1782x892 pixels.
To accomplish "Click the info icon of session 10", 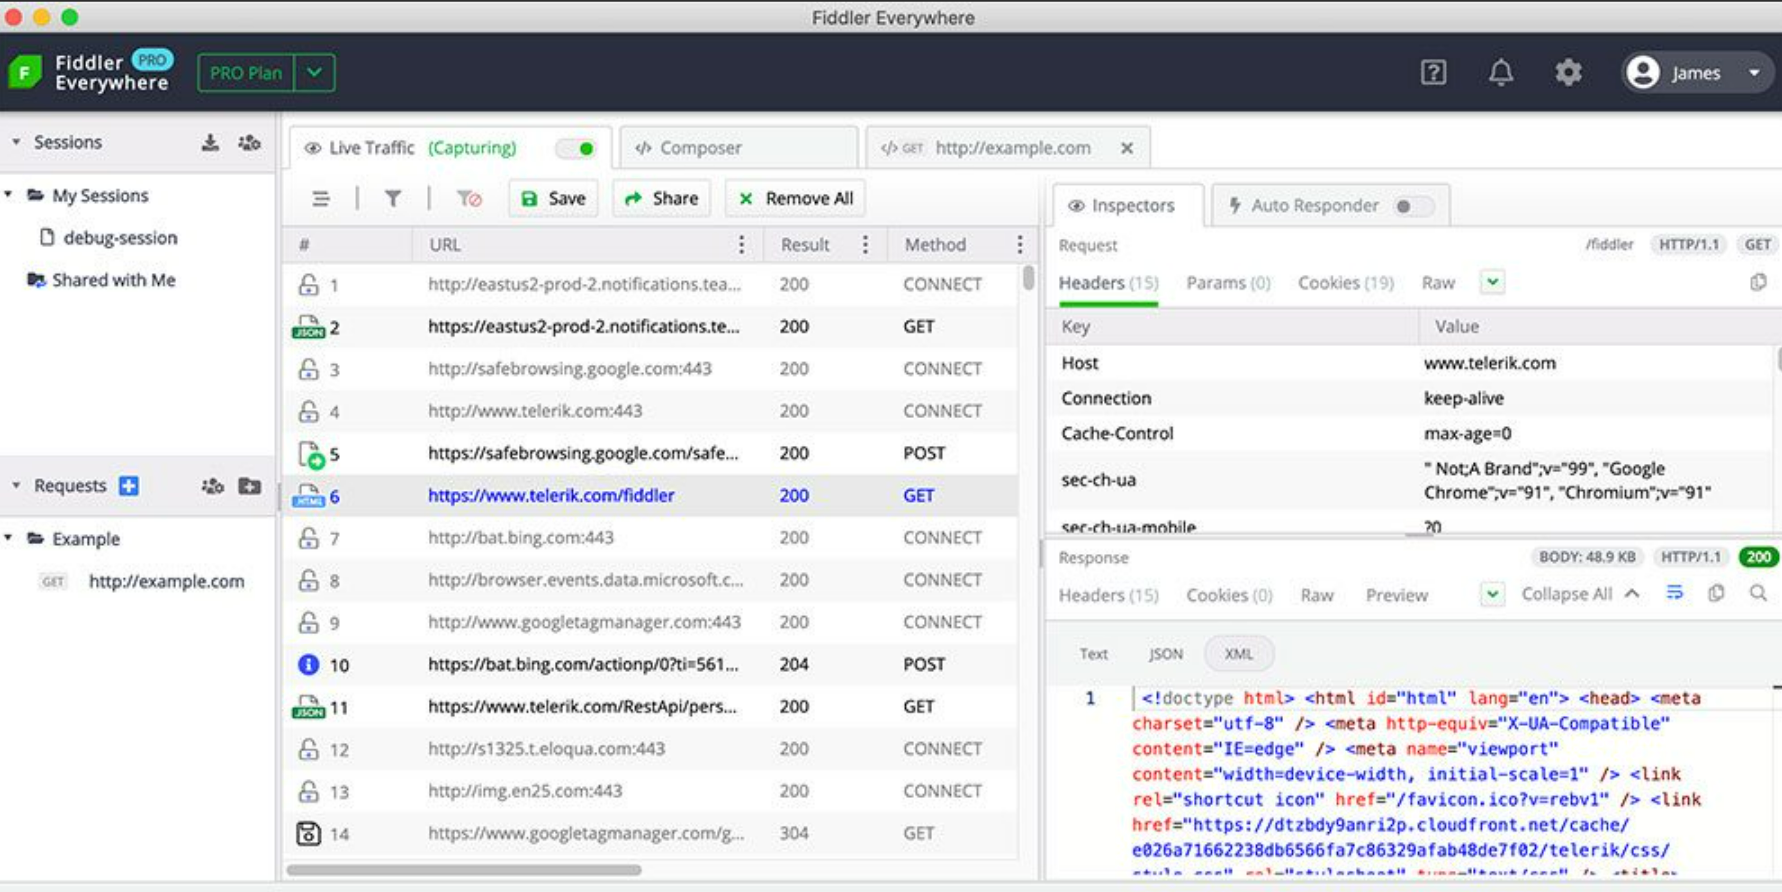I will (x=308, y=664).
